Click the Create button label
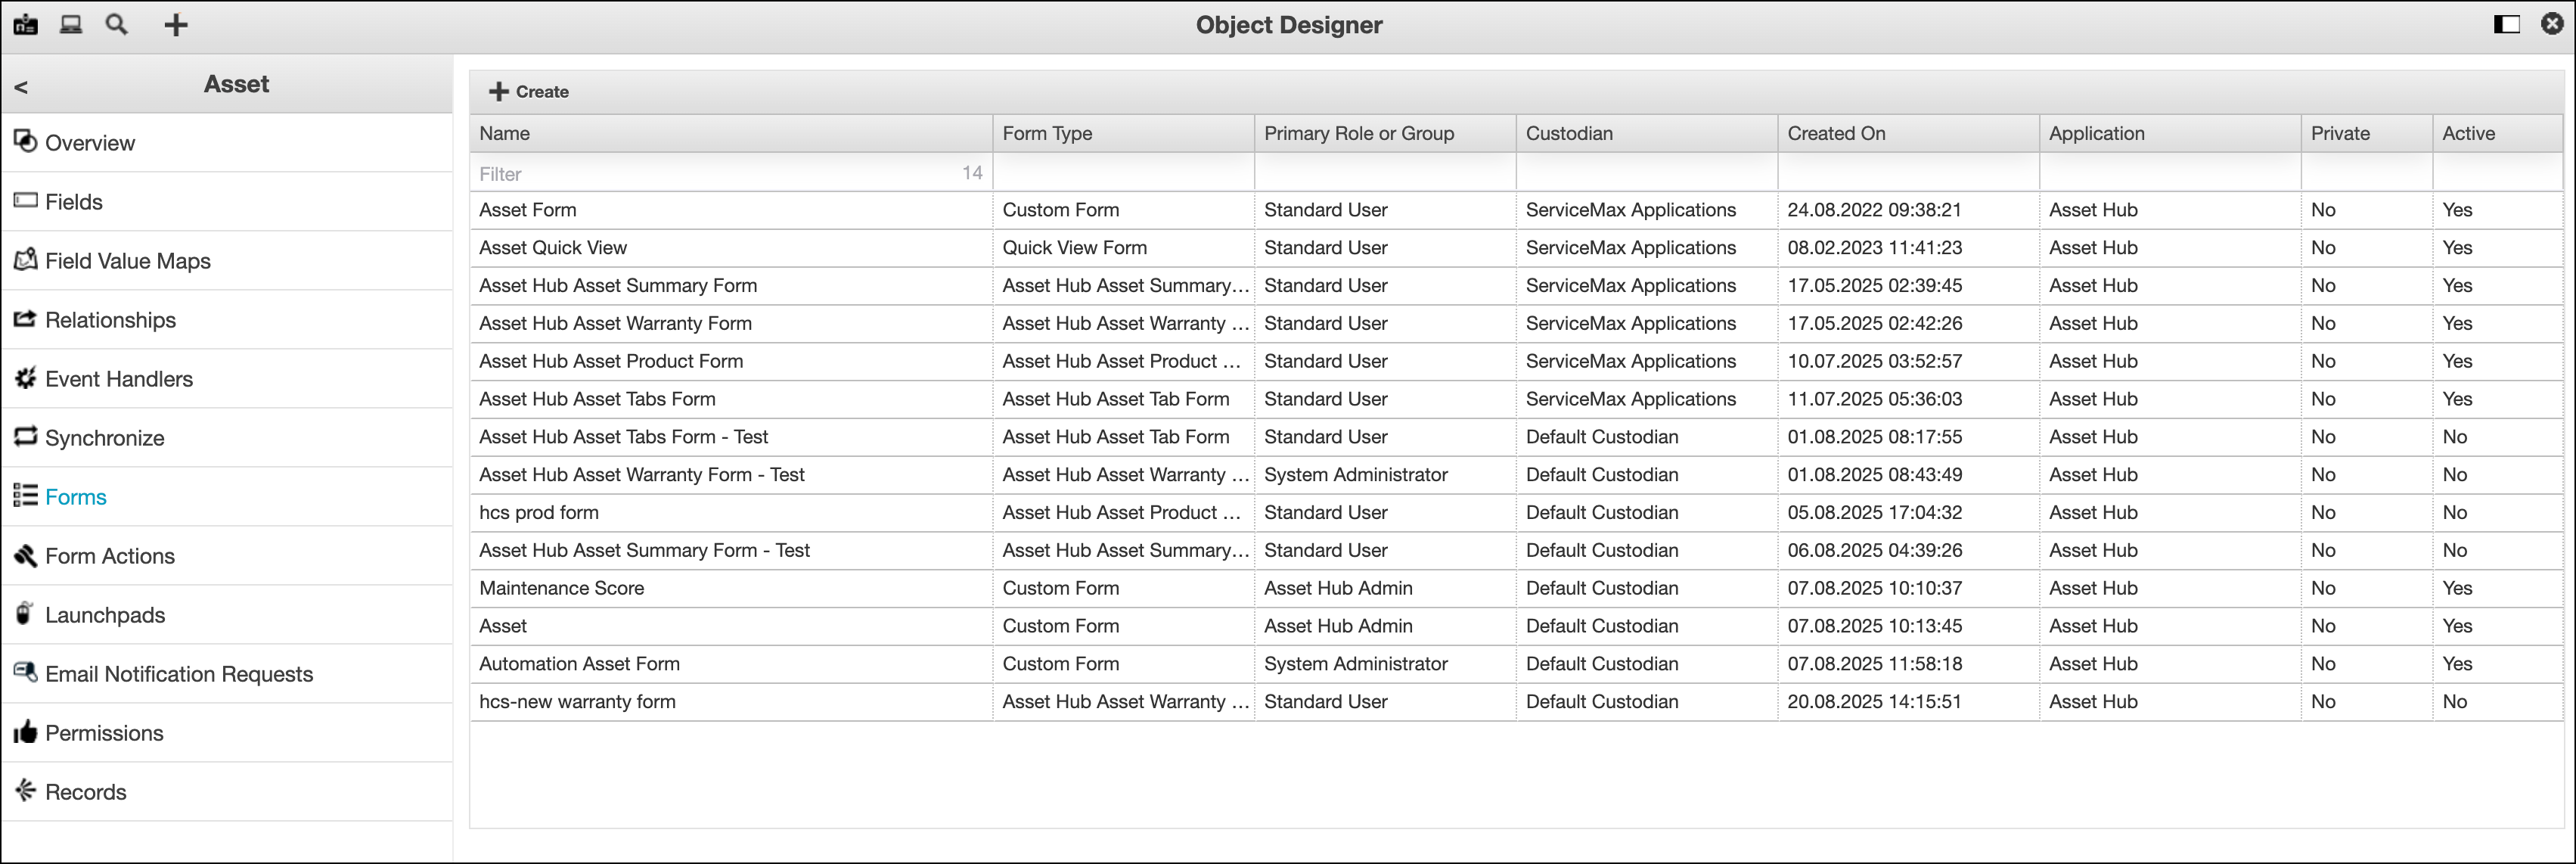 pos(542,92)
